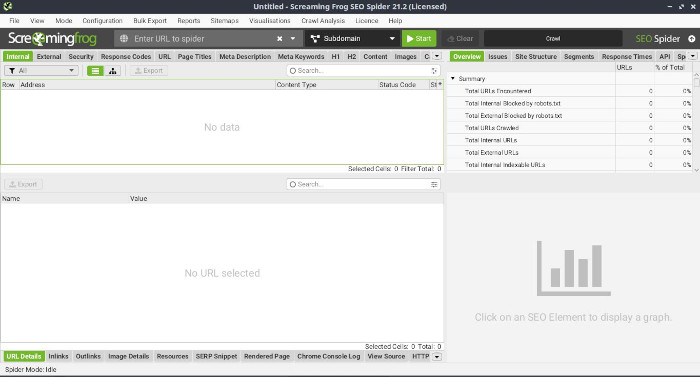Viewport: 700px width, 377px height.
Task: Click the Screaming Frog title bar app icon
Action: pyautogui.click(x=8, y=6)
